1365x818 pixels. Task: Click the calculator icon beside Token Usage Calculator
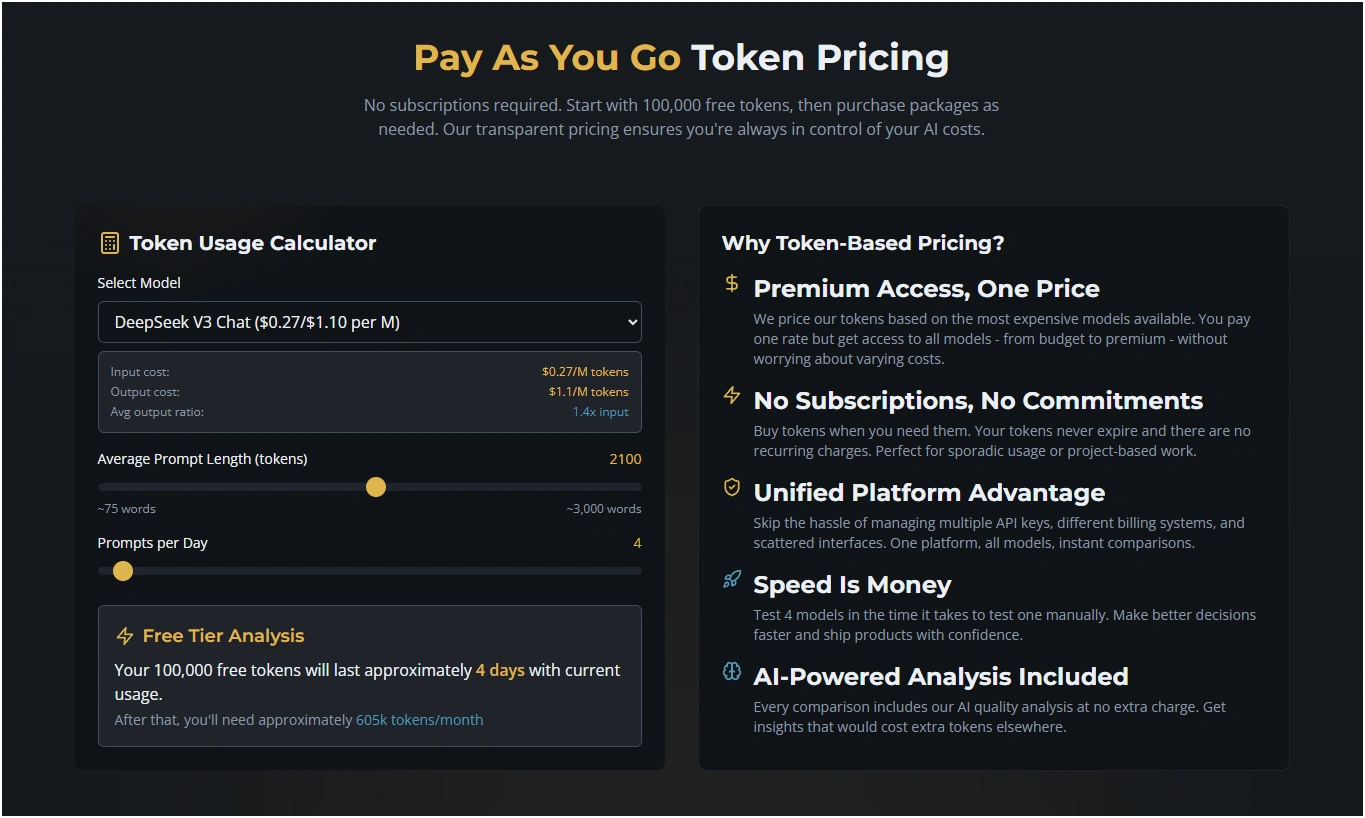[110, 243]
